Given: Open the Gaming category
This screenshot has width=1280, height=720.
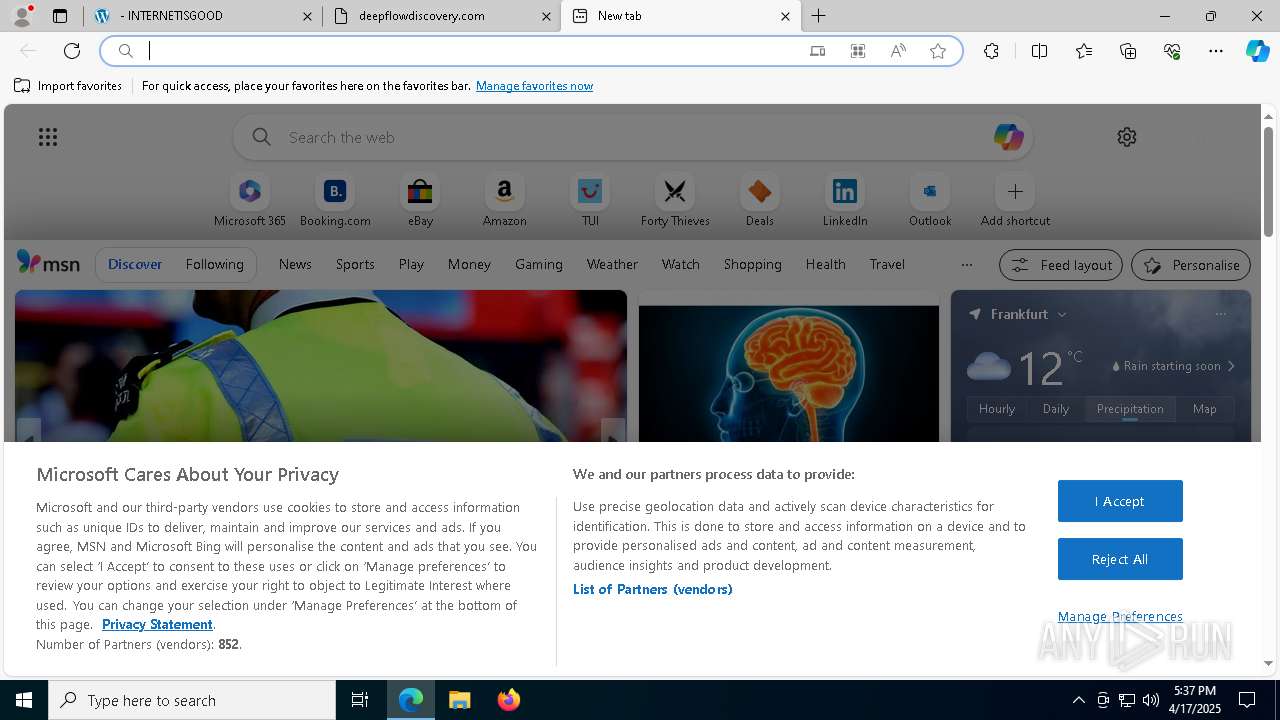Looking at the screenshot, I should point(538,265).
